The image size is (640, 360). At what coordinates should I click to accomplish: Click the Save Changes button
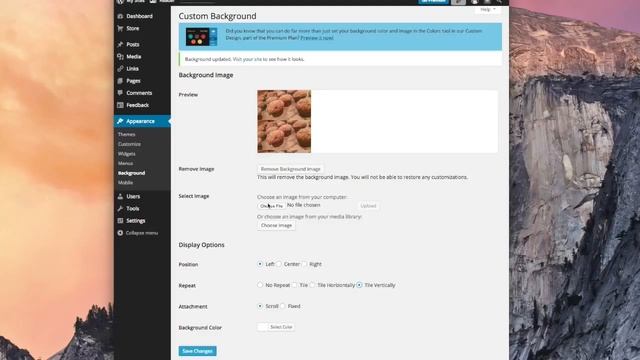(198, 351)
